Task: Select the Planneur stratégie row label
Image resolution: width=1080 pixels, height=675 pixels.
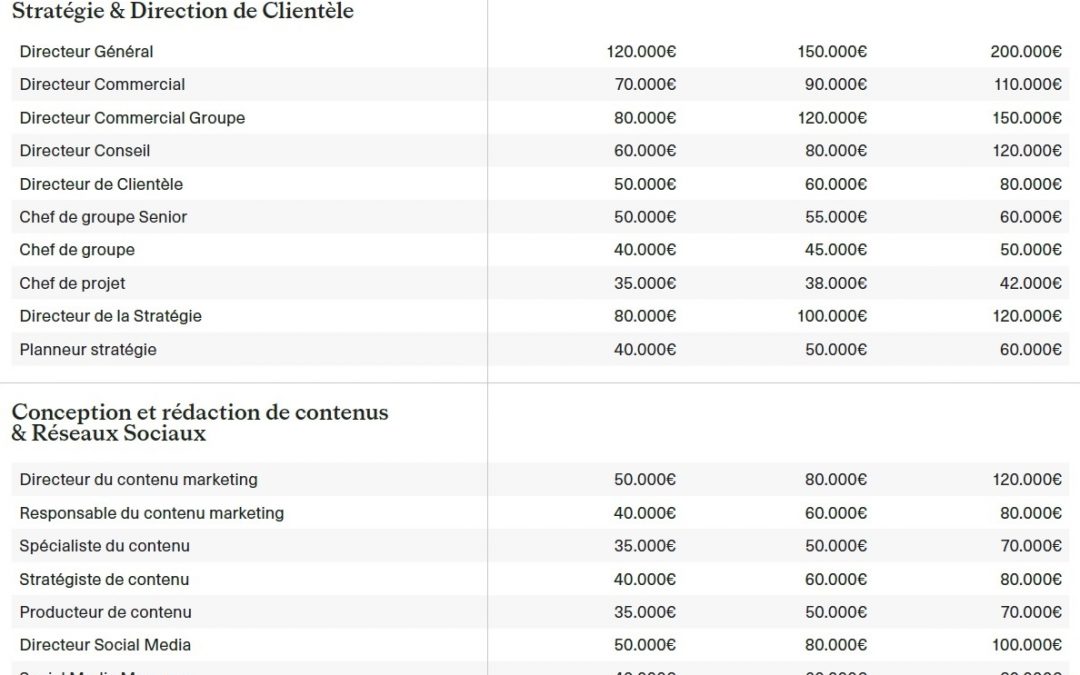Action: tap(88, 349)
